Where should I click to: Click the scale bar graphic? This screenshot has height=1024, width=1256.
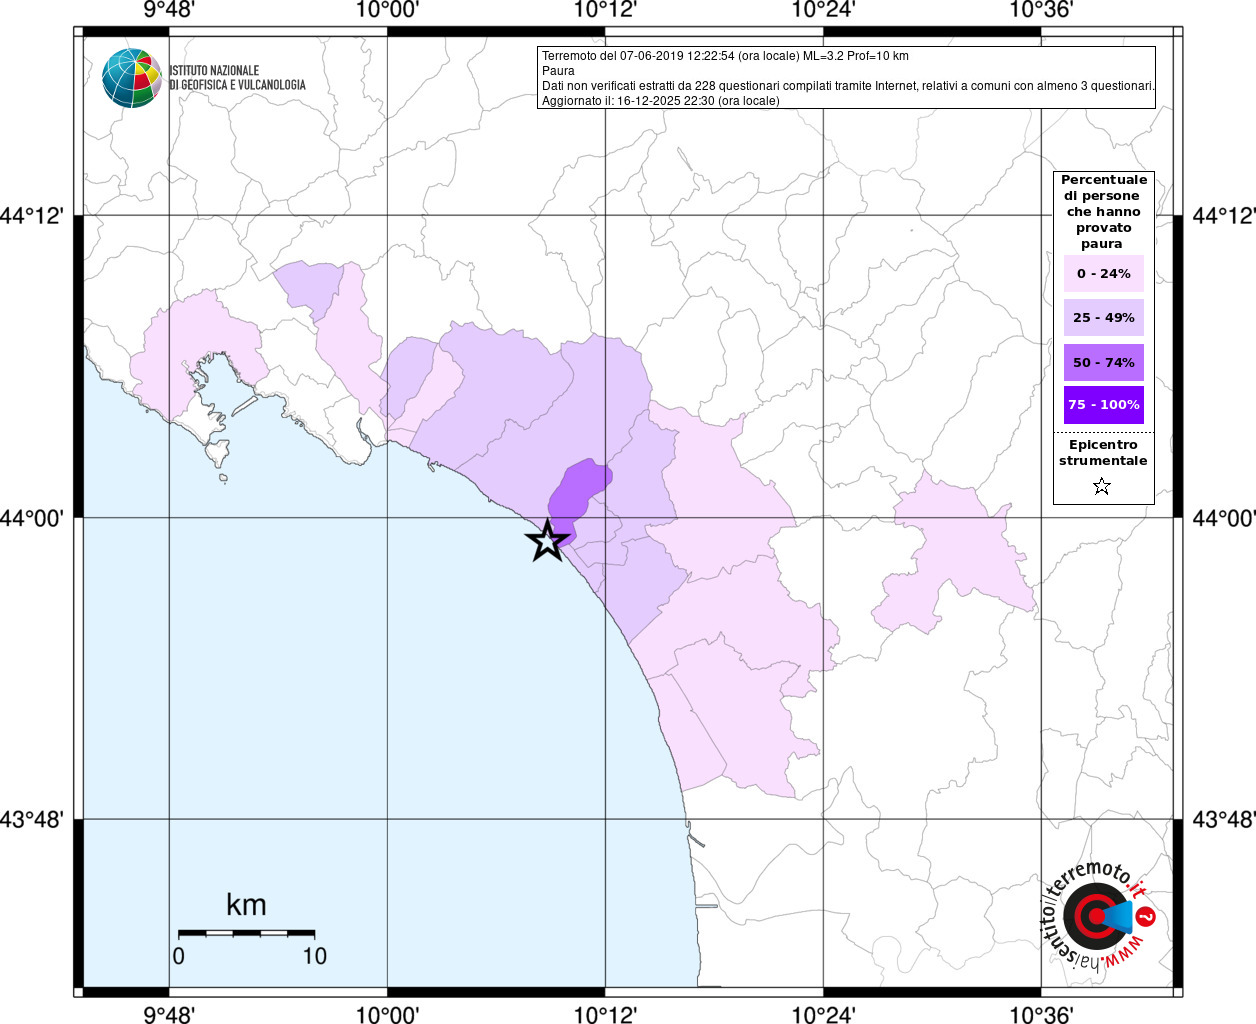(x=246, y=933)
